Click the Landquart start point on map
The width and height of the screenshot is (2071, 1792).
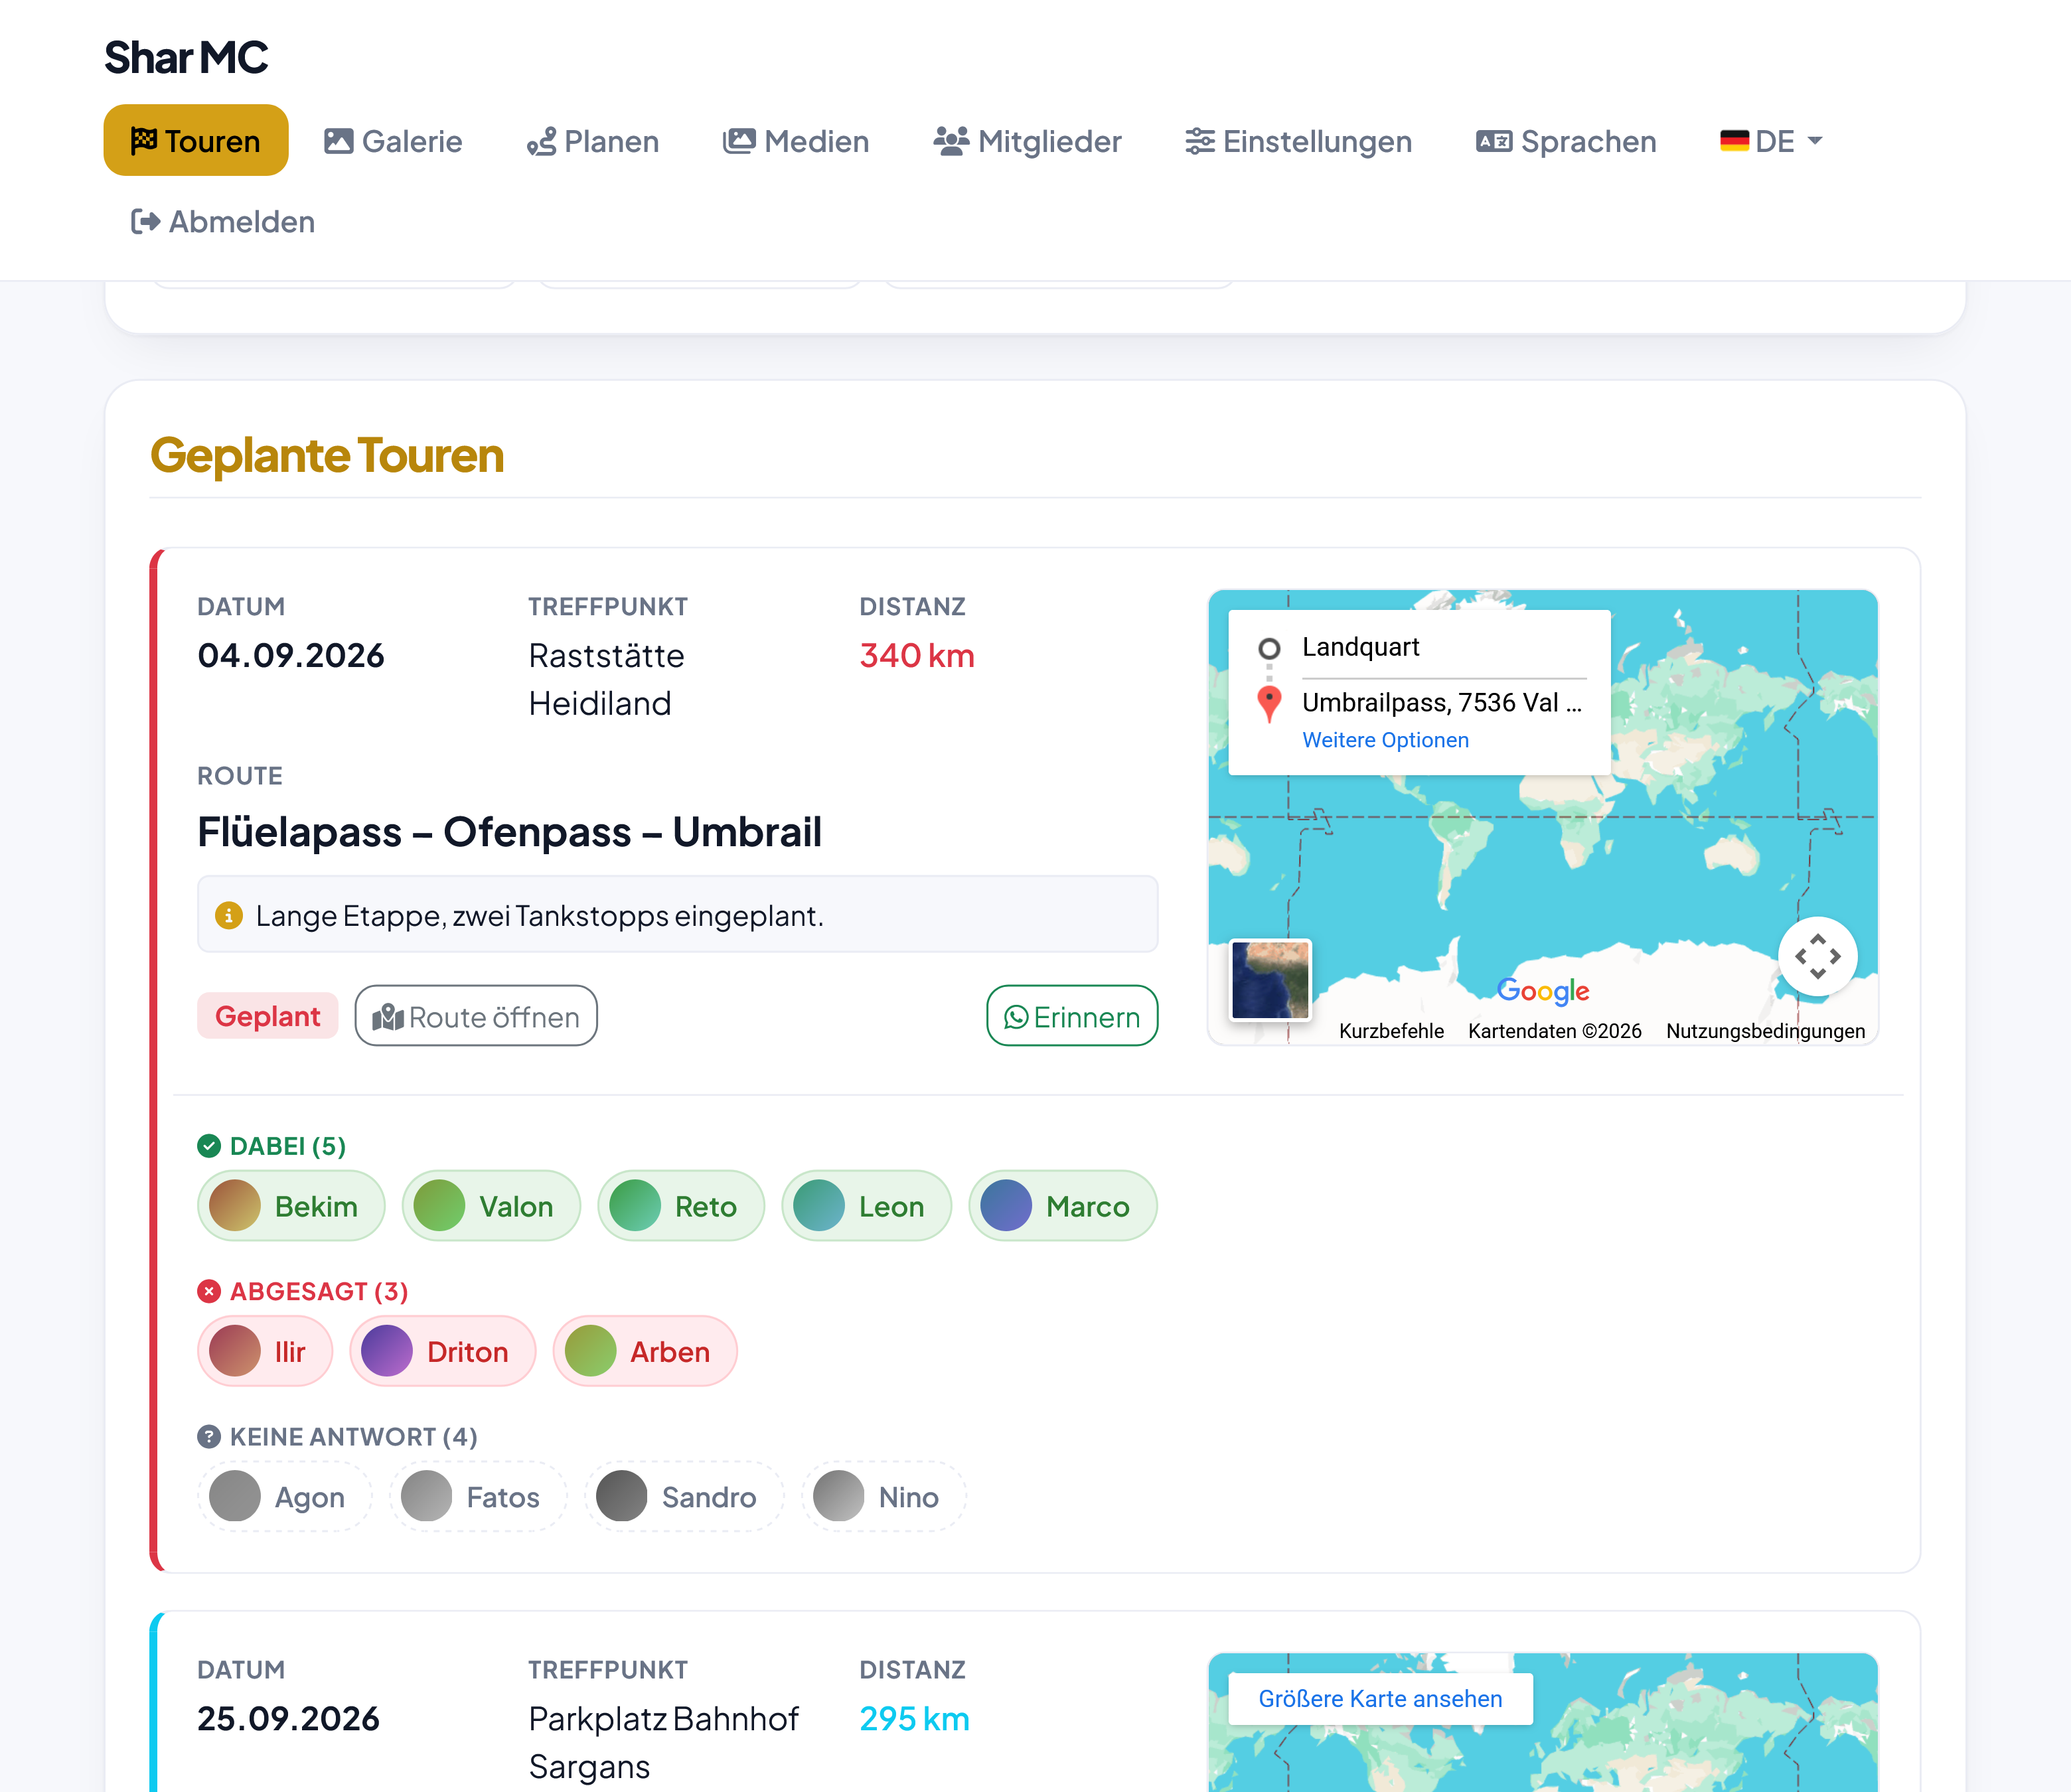1360,647
